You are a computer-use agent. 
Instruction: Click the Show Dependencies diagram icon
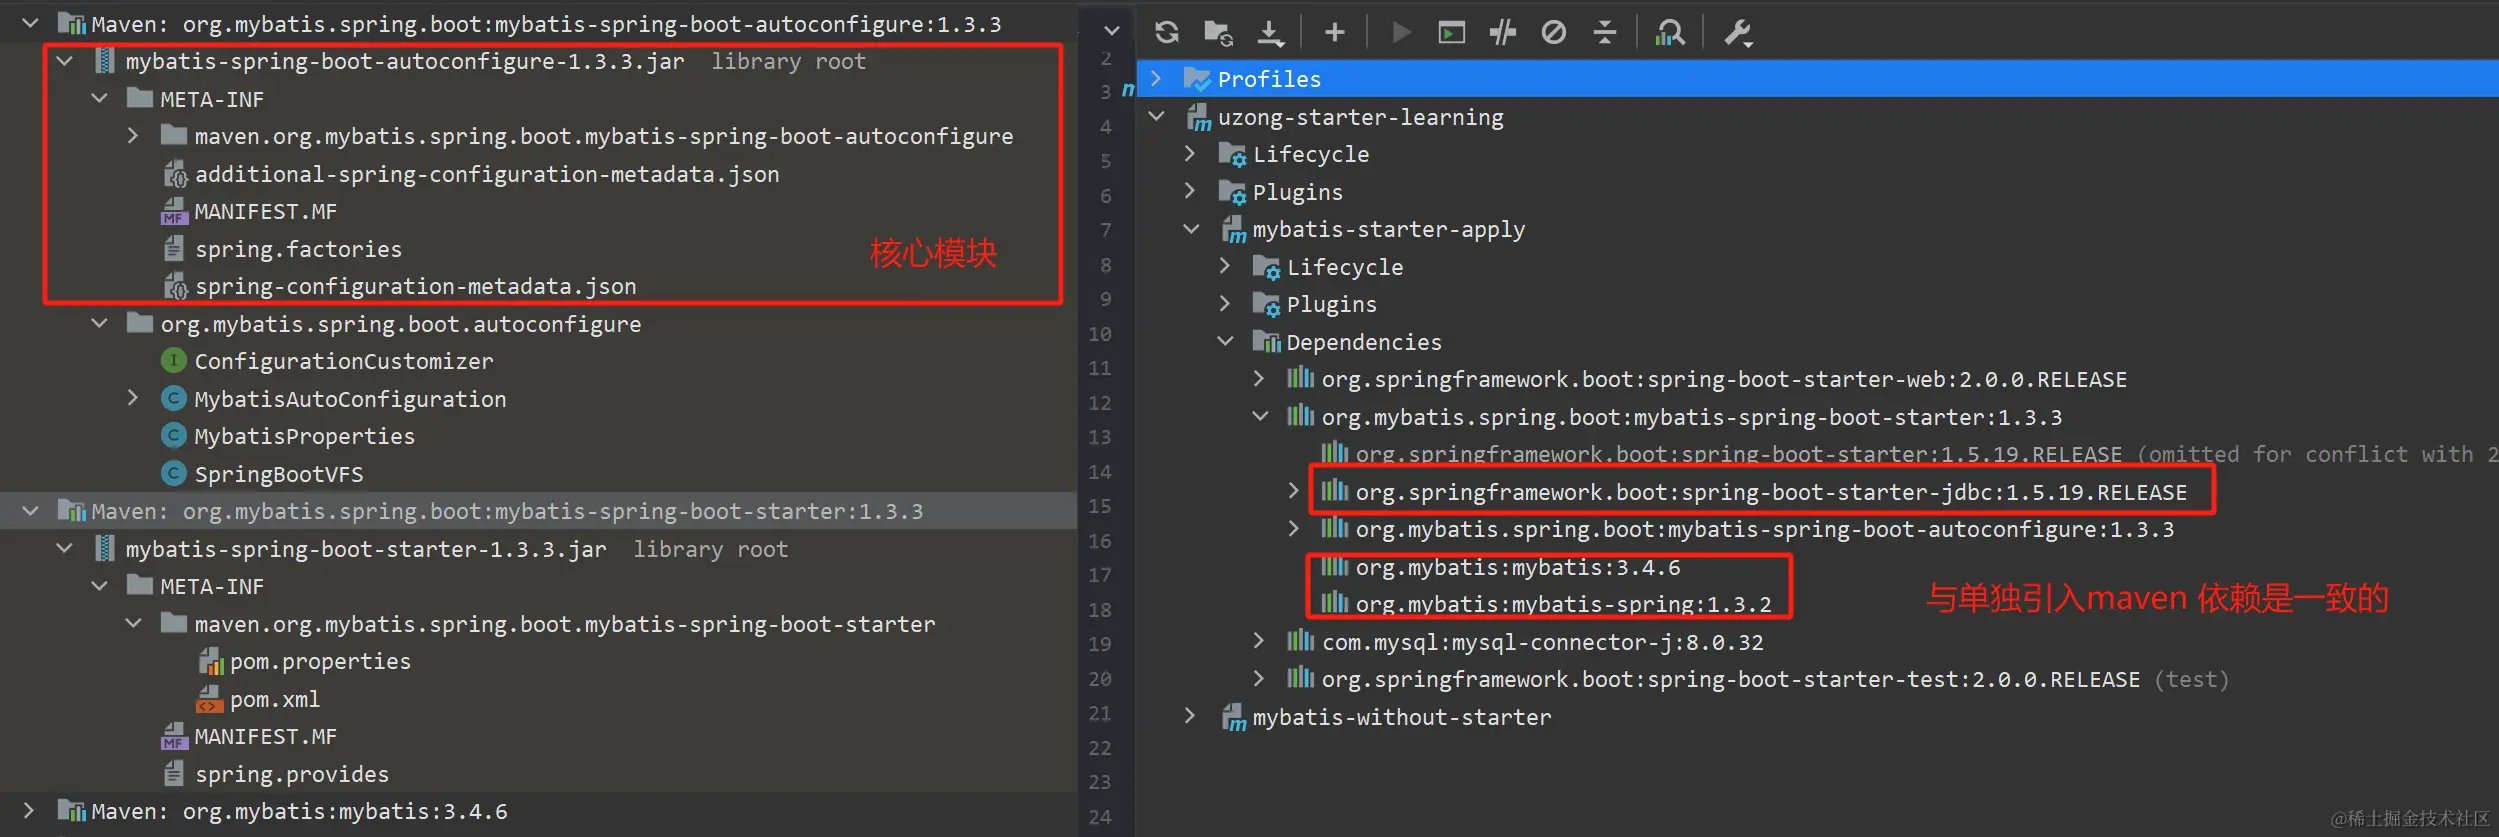pos(1669,33)
